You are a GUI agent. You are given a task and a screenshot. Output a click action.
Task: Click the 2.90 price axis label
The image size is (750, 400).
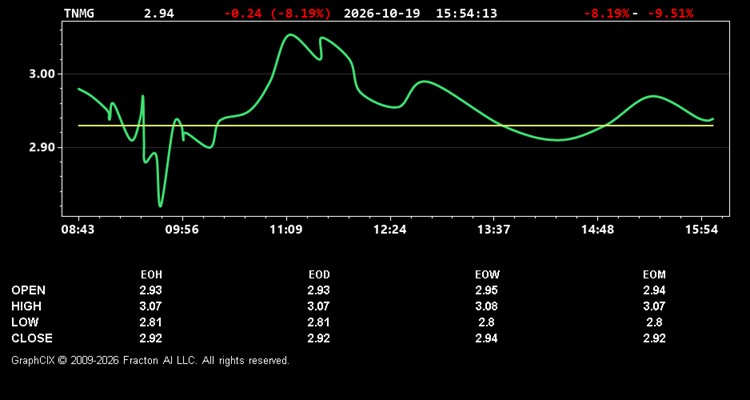pyautogui.click(x=41, y=147)
